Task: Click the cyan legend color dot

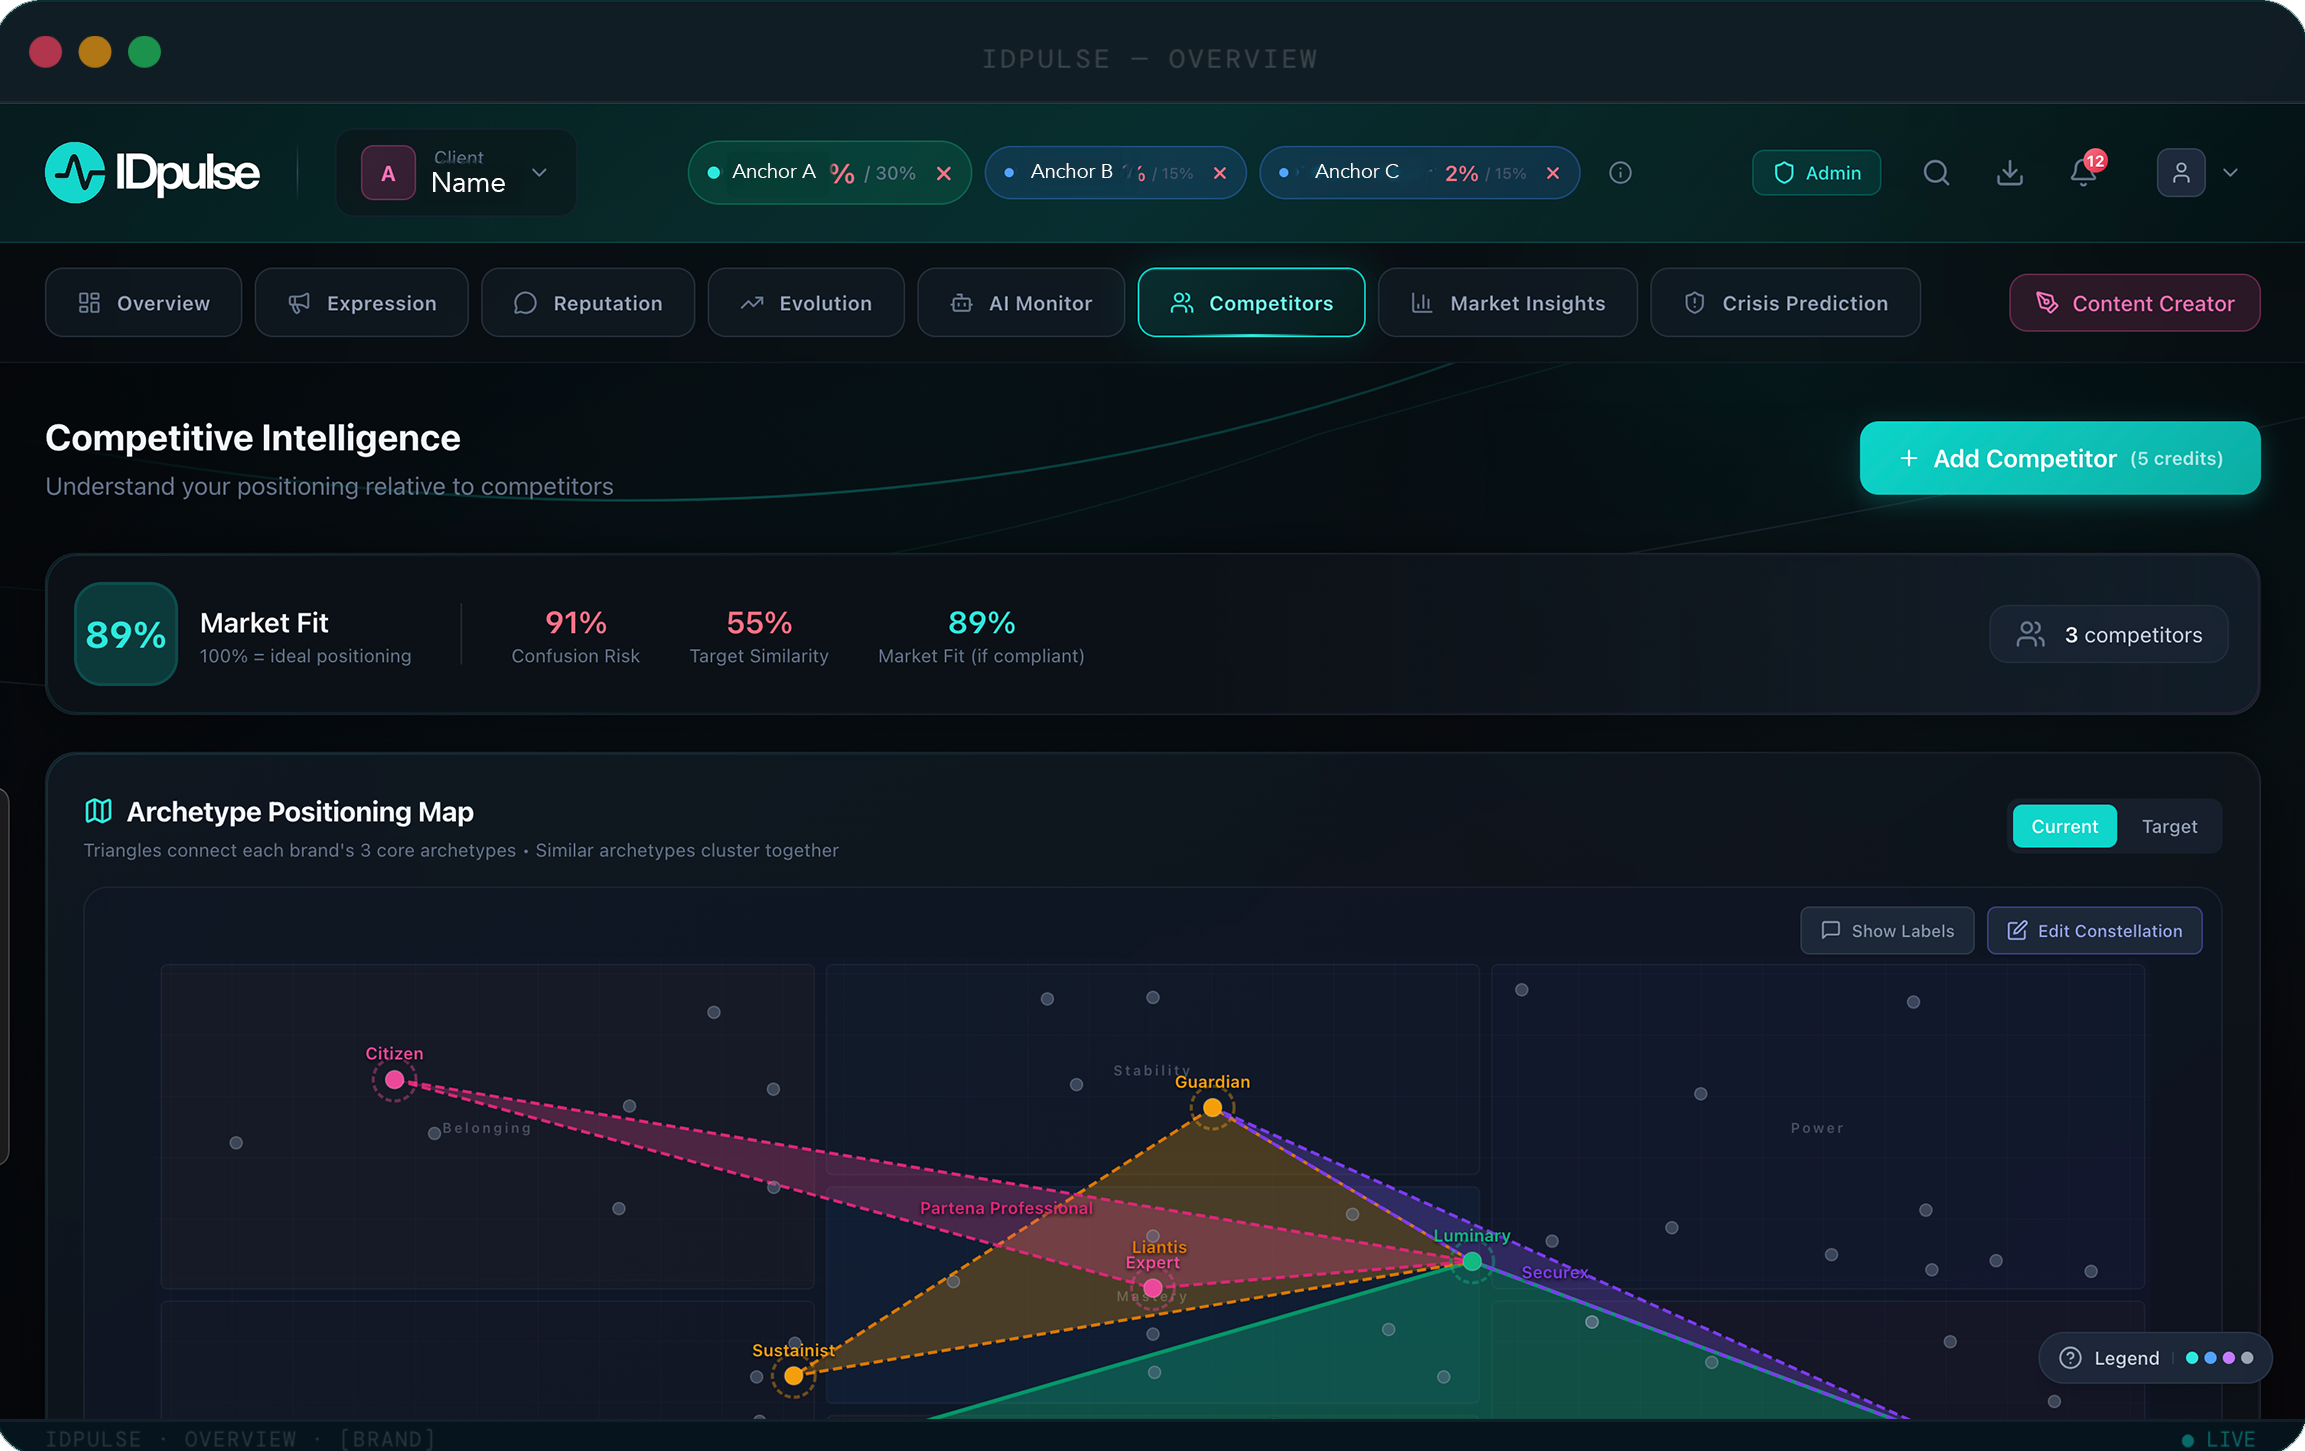Action: click(2192, 1358)
